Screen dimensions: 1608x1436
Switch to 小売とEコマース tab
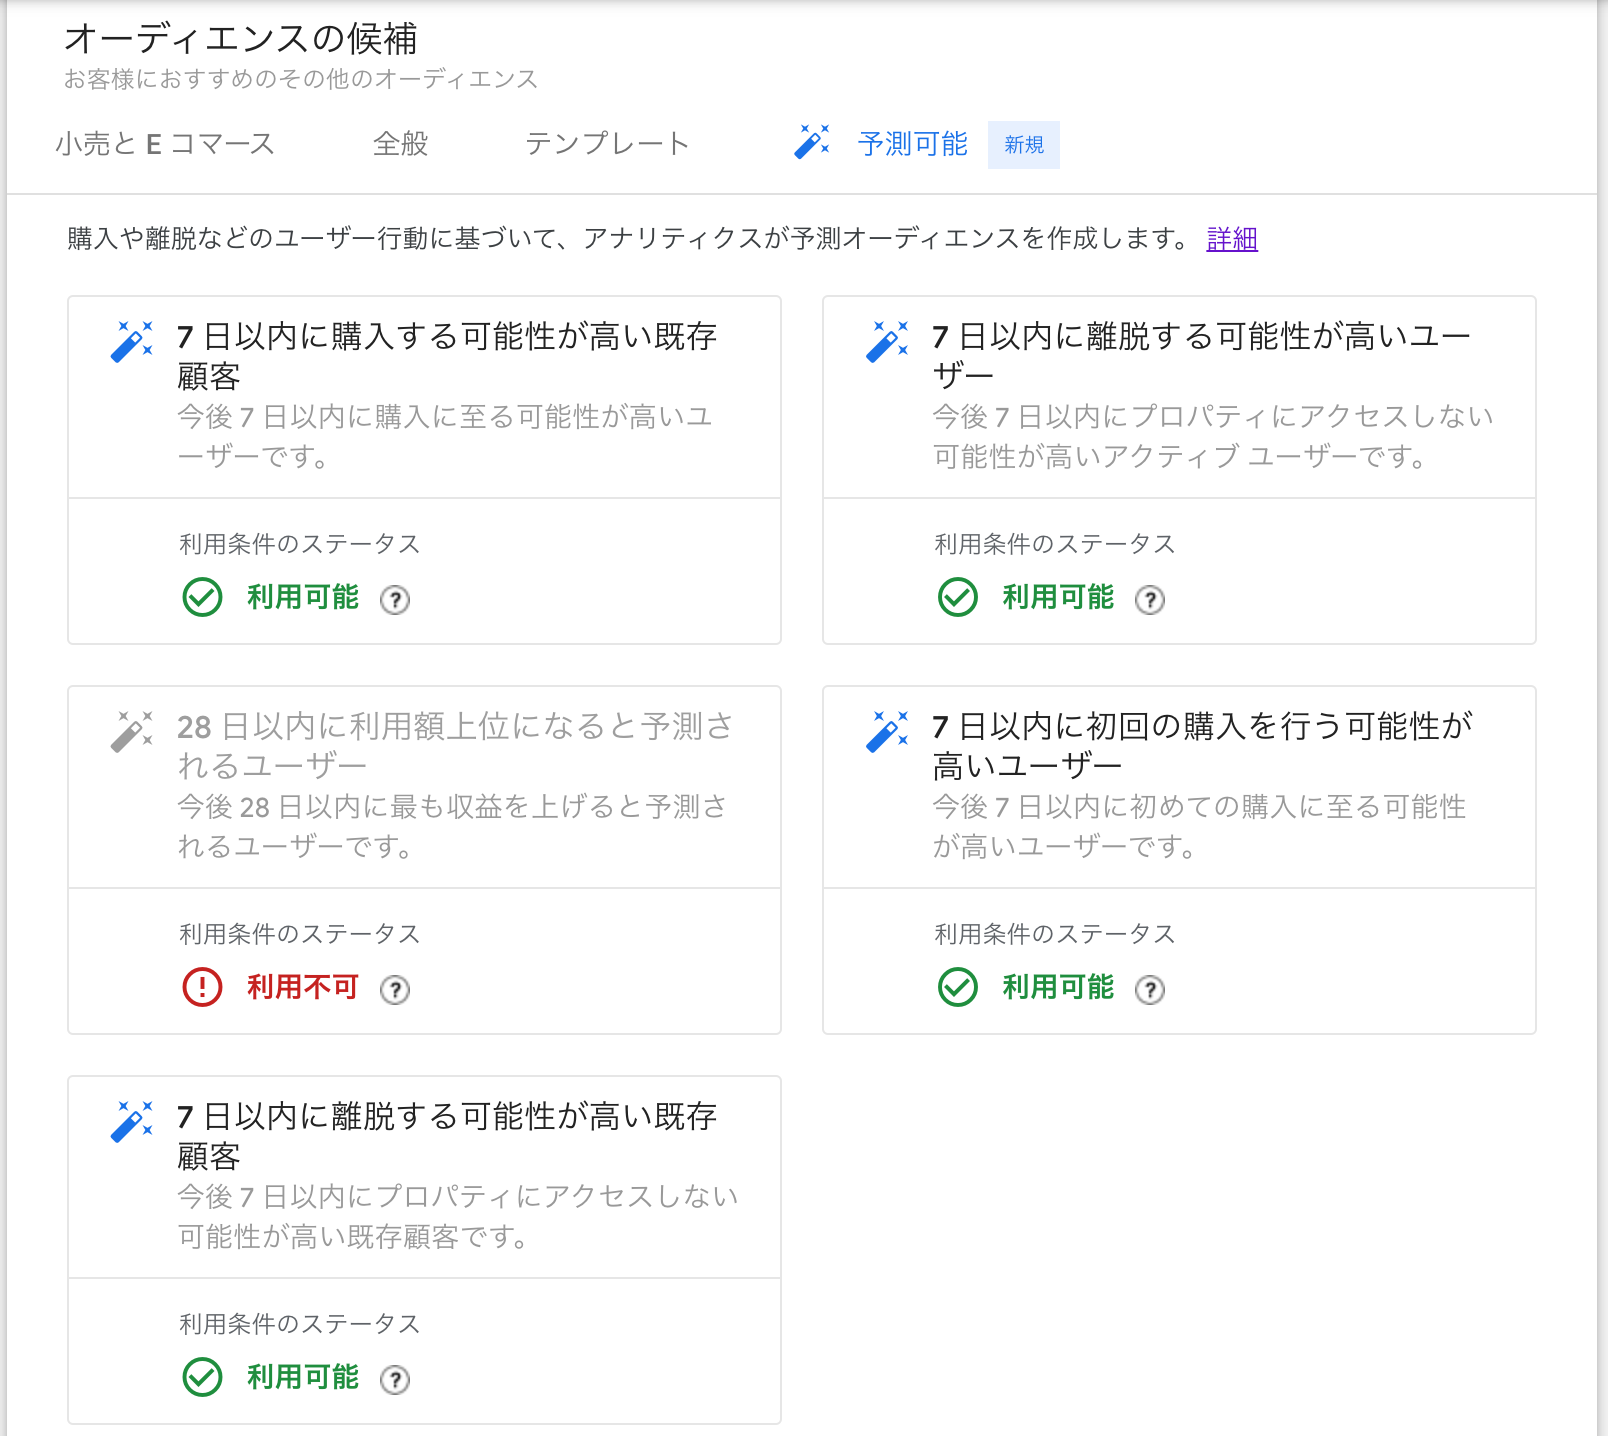[165, 144]
